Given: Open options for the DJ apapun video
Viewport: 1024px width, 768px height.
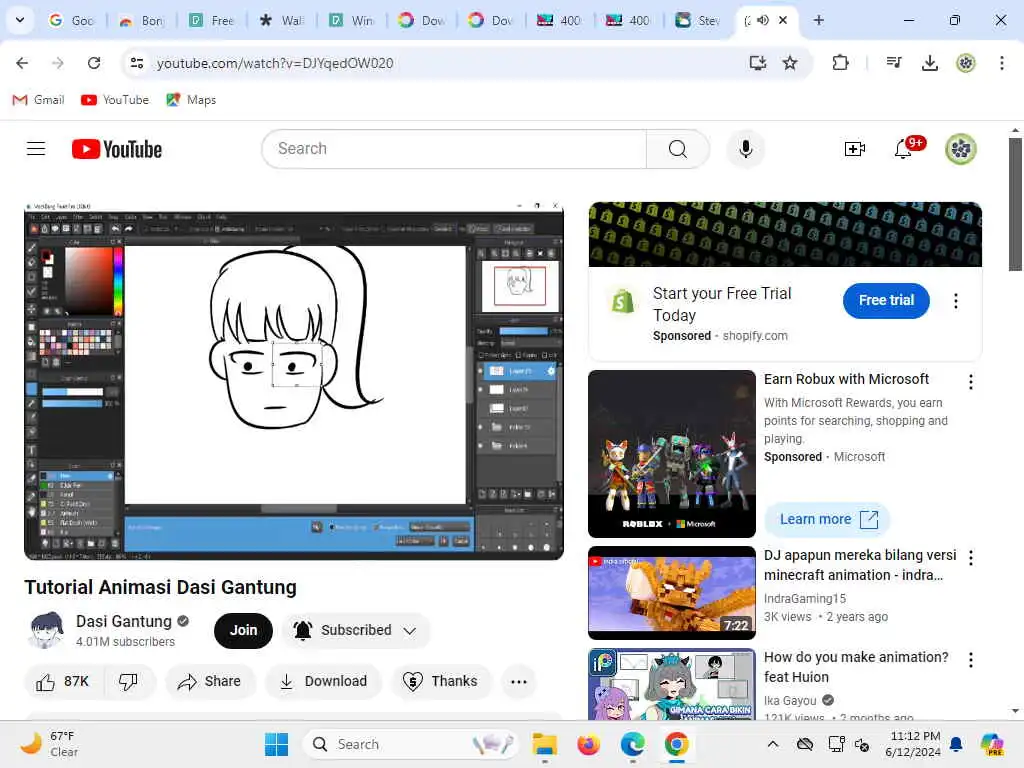Looking at the screenshot, I should 970,558.
